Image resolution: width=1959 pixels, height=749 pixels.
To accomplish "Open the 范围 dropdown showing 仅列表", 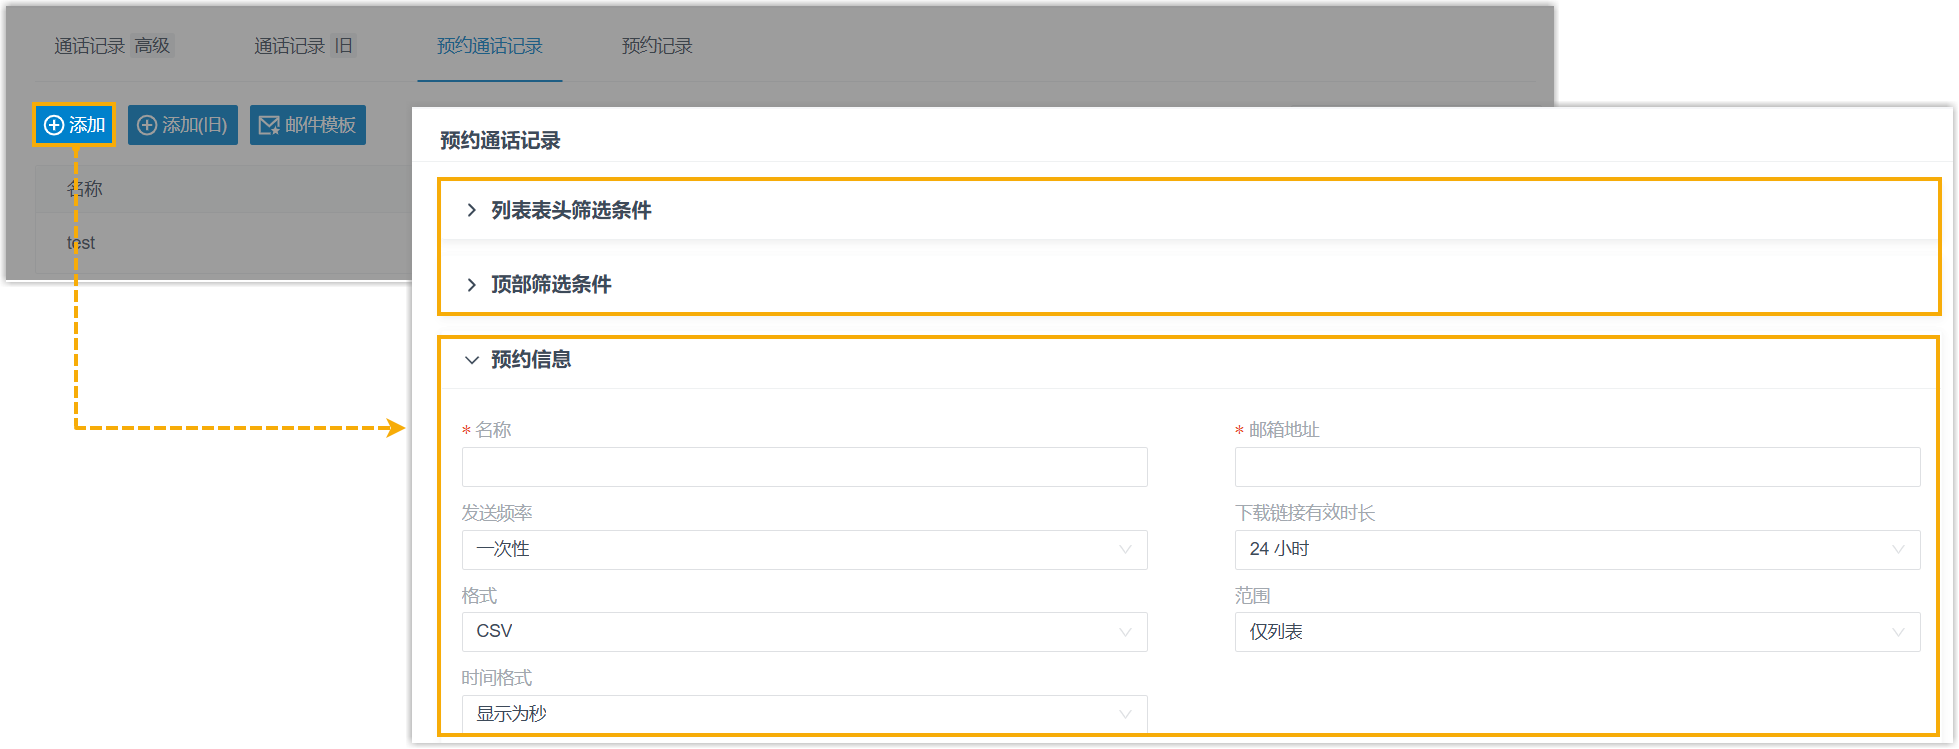I will coord(1576,631).
